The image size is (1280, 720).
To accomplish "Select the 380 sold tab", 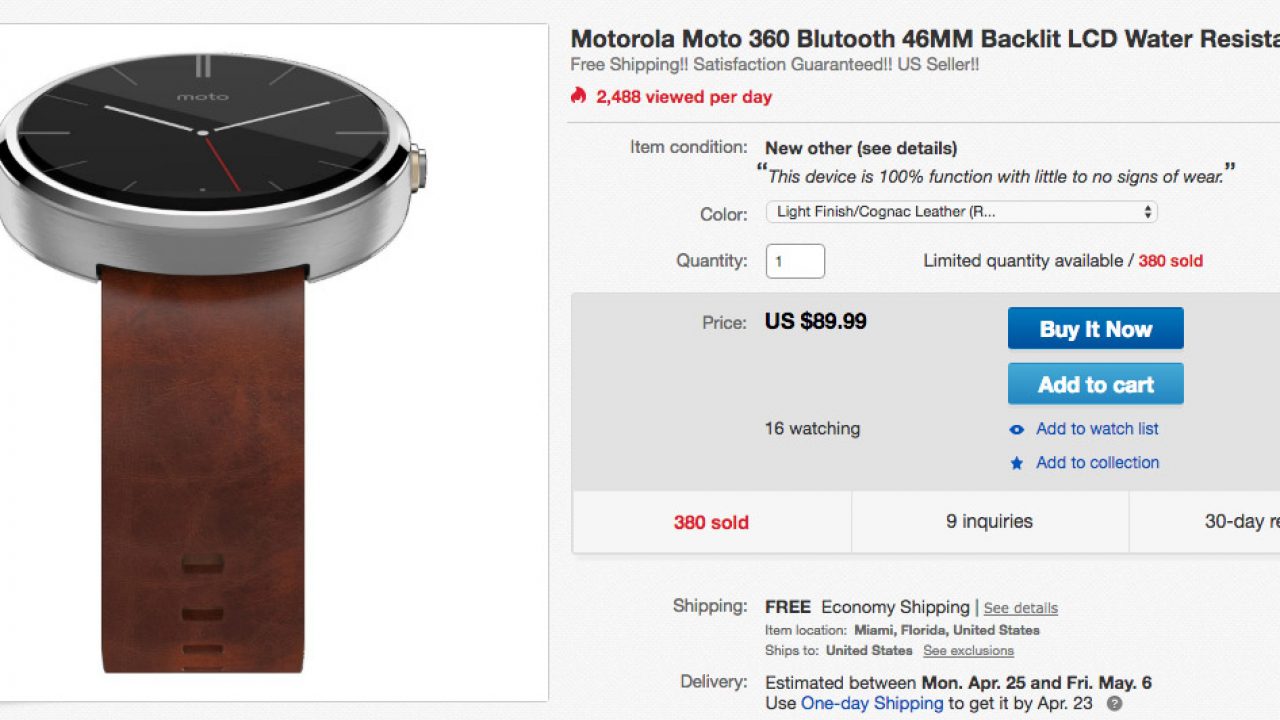I will [x=711, y=522].
